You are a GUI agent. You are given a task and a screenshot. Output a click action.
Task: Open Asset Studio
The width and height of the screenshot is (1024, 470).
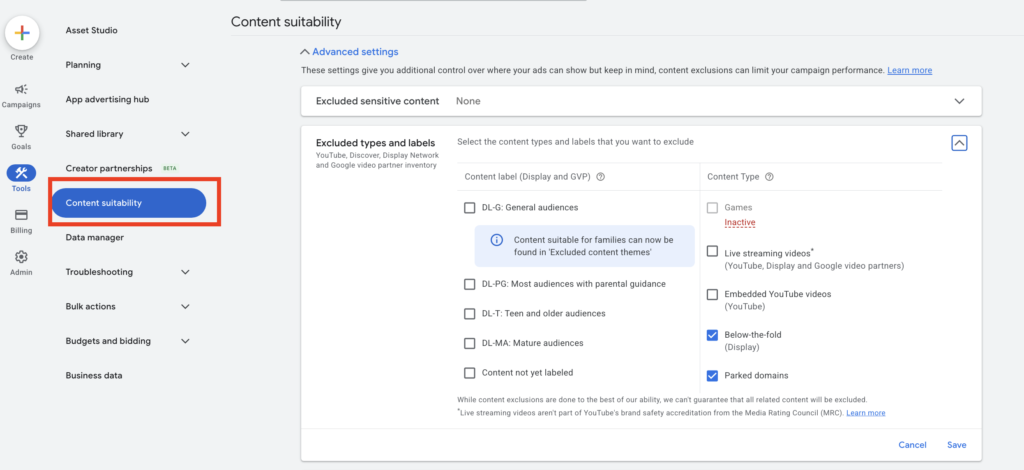(91, 31)
